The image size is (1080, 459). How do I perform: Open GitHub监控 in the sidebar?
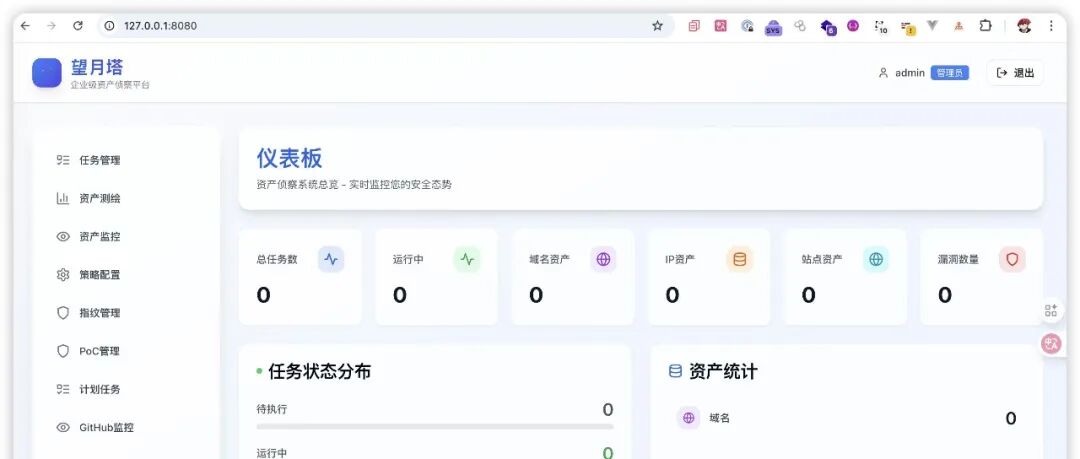(126, 427)
